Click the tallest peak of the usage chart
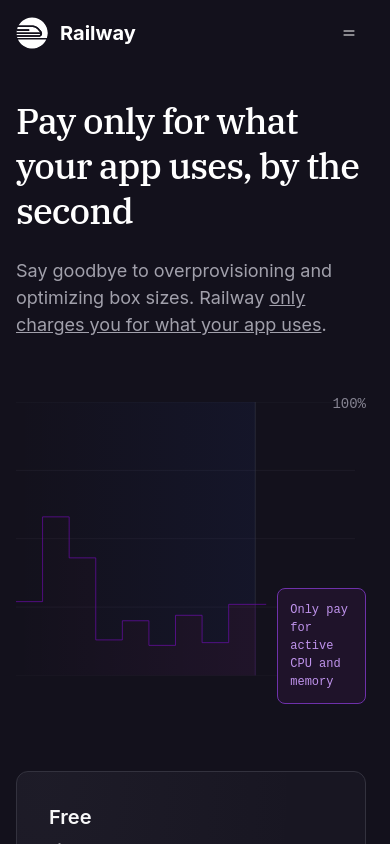The height and width of the screenshot is (844, 390). [x=56, y=517]
